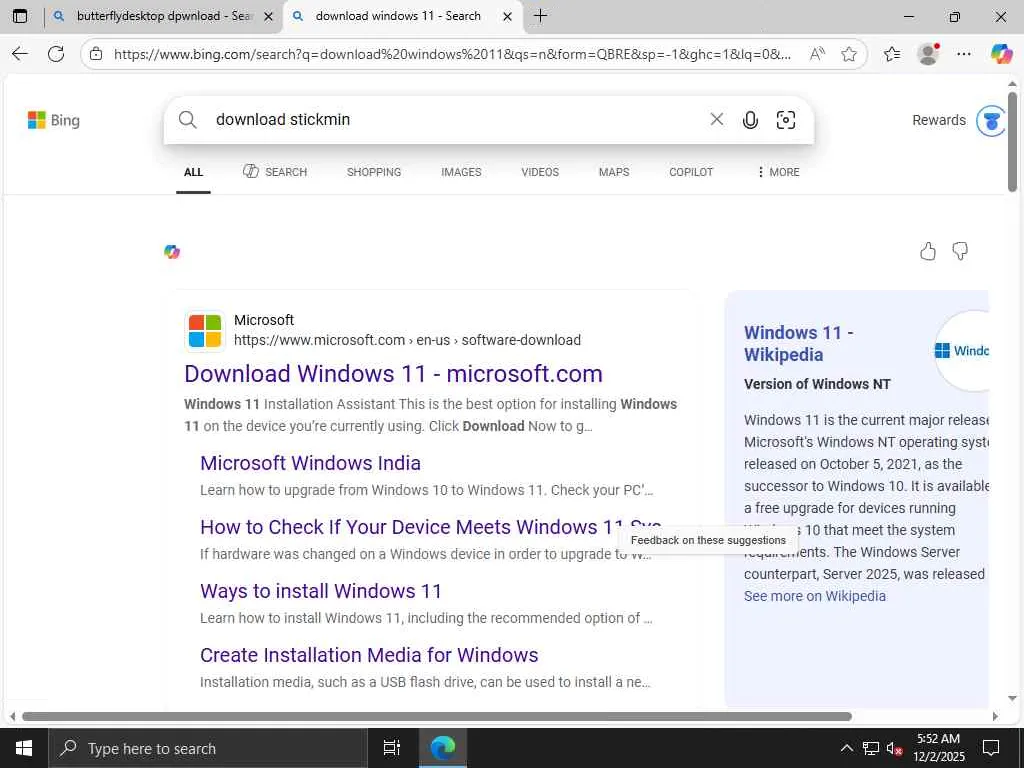This screenshot has height=768, width=1024.
Task: Select the ALL results tab
Action: point(193,172)
